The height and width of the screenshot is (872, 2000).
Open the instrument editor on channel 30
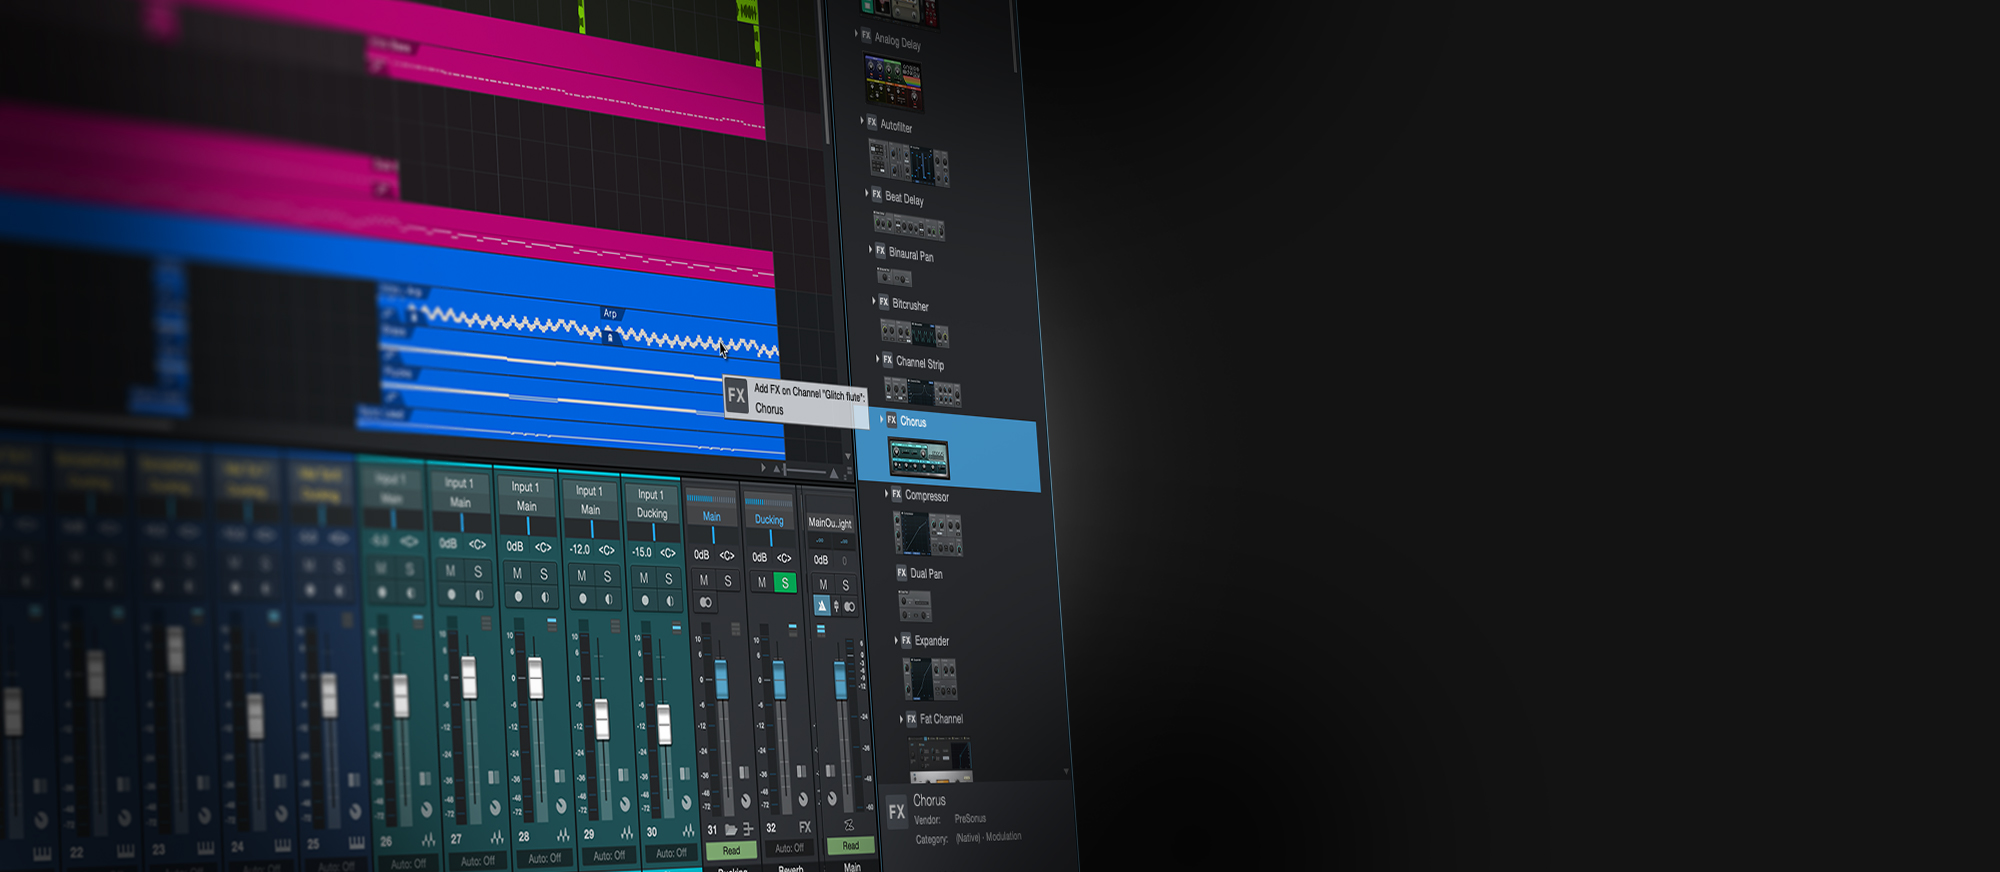[689, 831]
